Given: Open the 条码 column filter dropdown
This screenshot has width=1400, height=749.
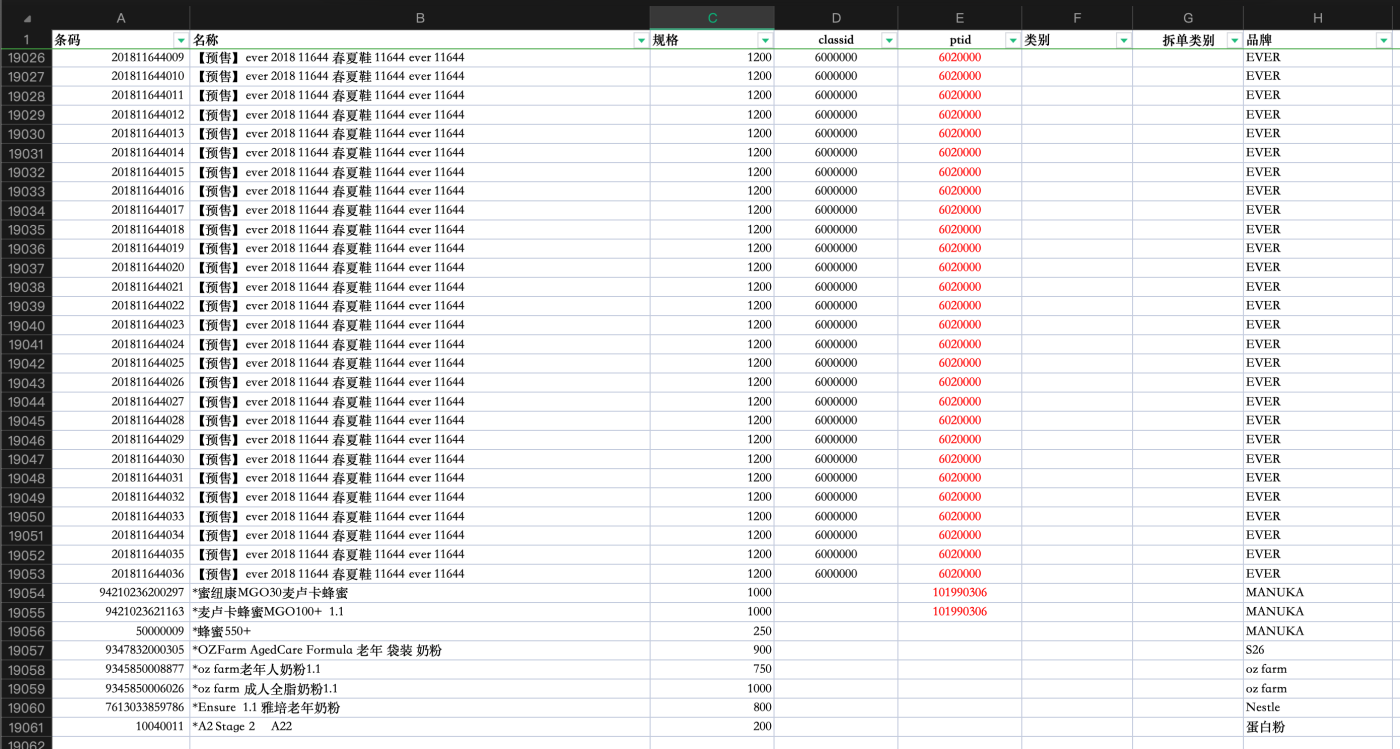Looking at the screenshot, I should 180,40.
